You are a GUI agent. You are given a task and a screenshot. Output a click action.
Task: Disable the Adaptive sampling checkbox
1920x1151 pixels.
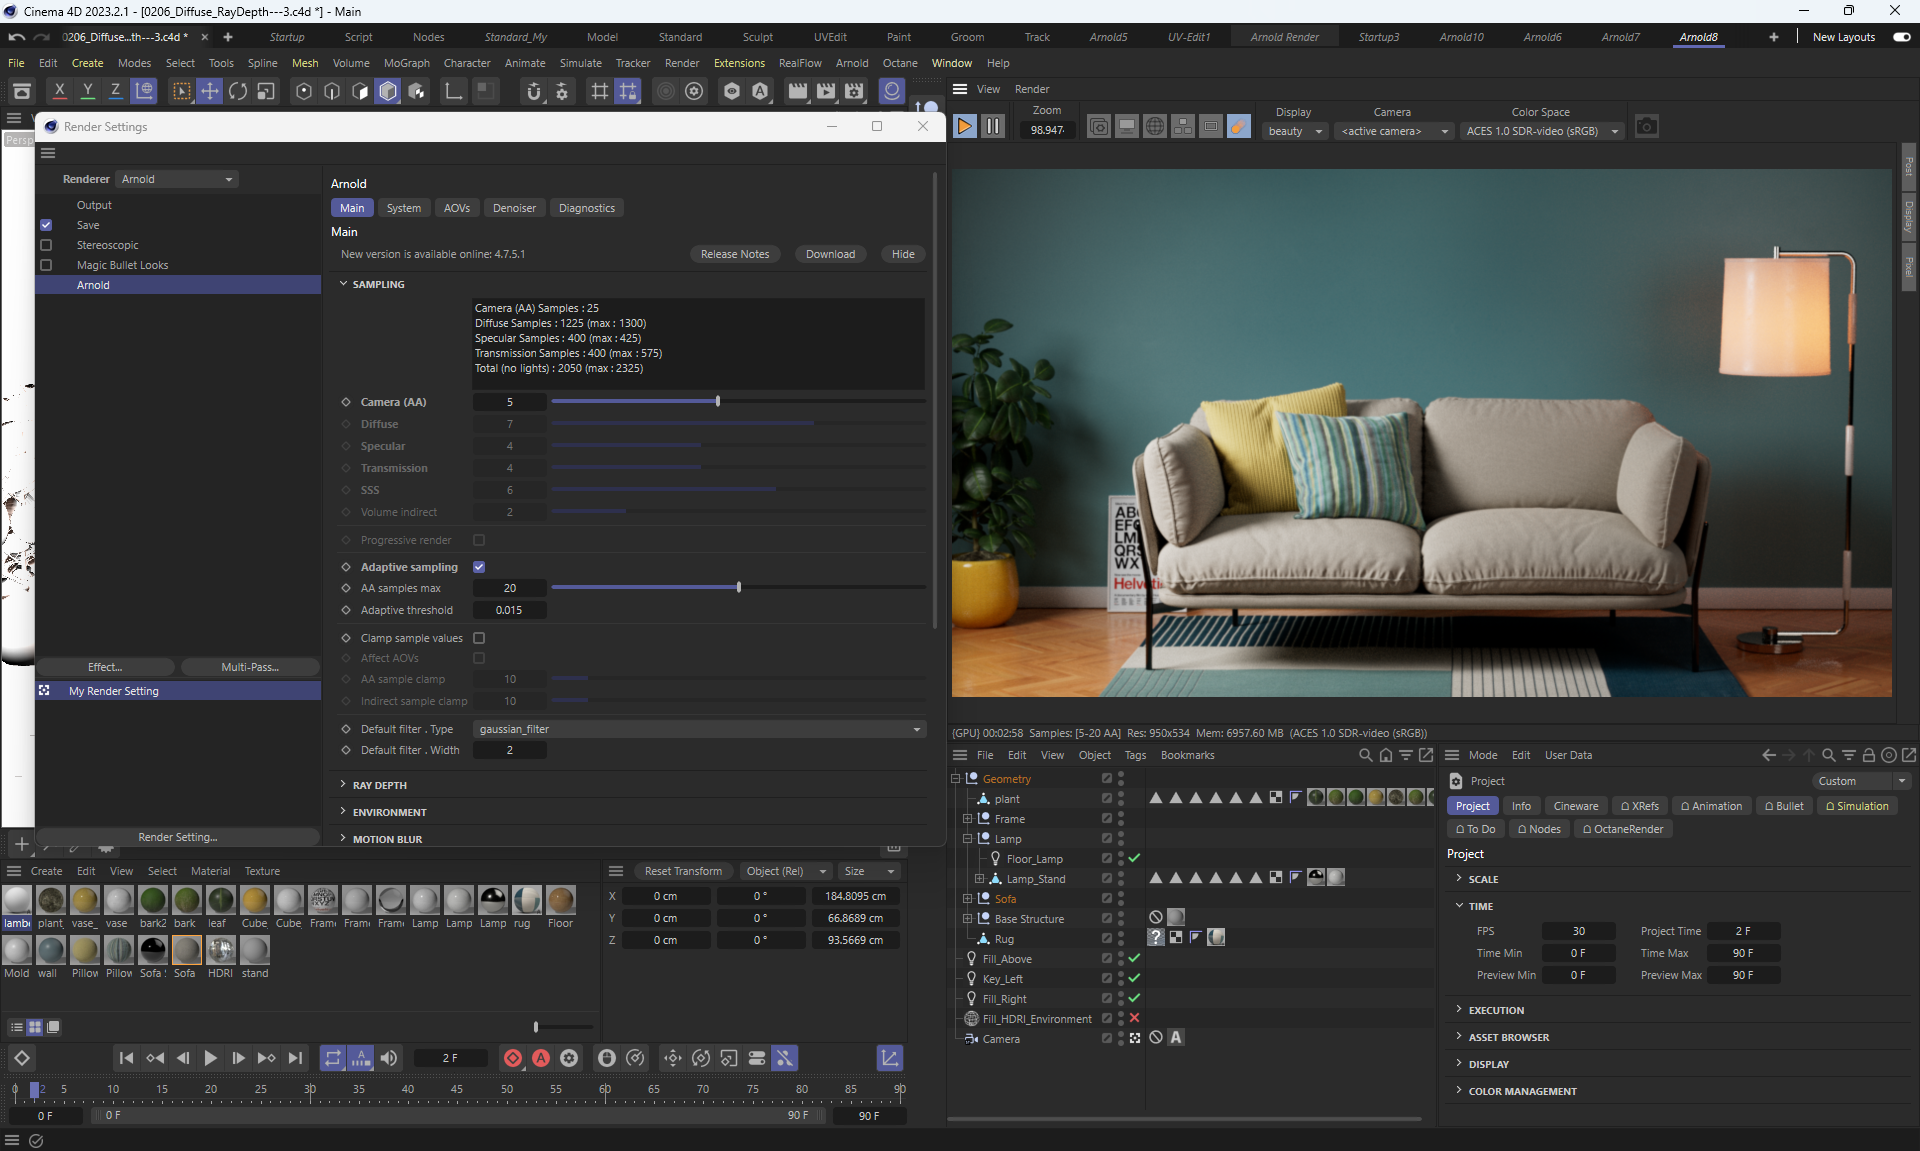tap(479, 567)
